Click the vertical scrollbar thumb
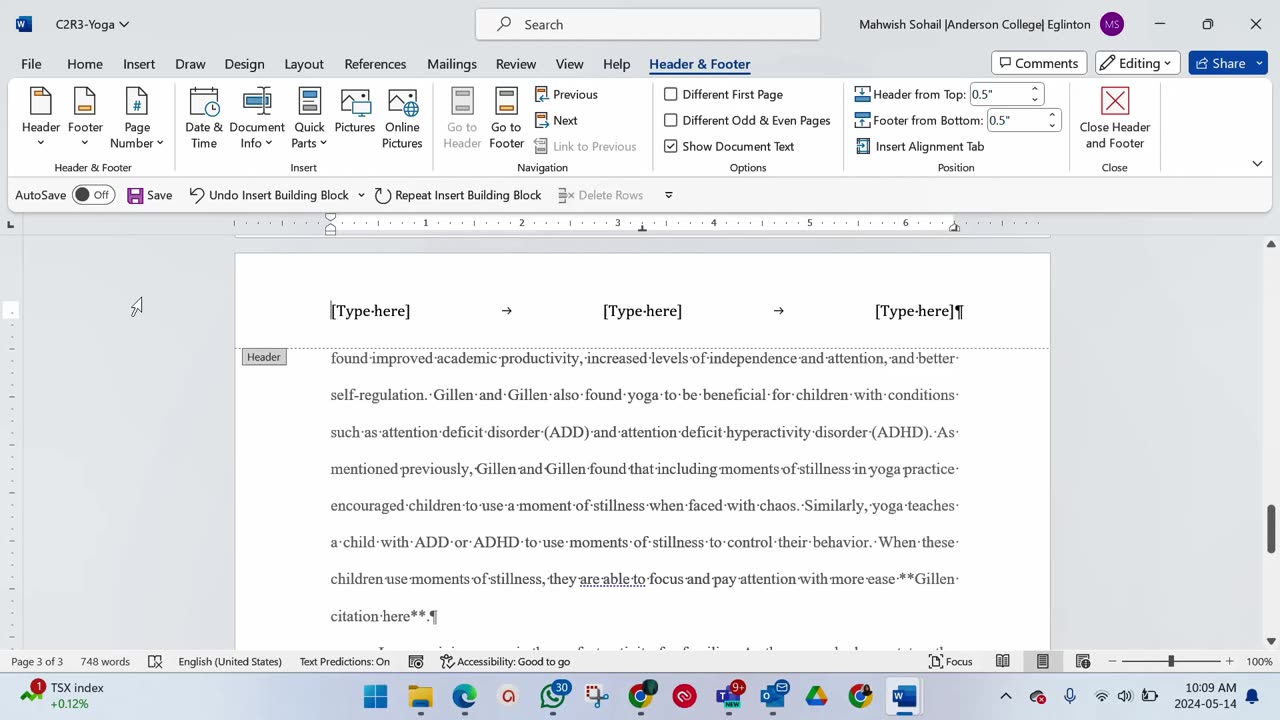 click(1271, 529)
